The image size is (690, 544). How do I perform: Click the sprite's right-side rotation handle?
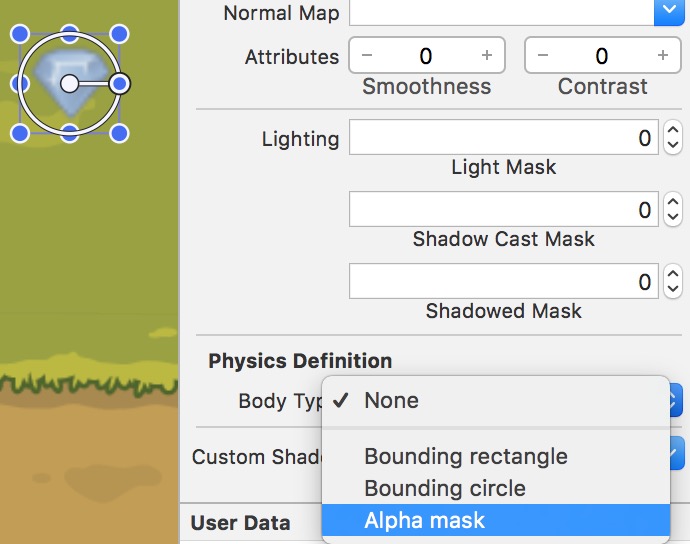click(x=119, y=84)
